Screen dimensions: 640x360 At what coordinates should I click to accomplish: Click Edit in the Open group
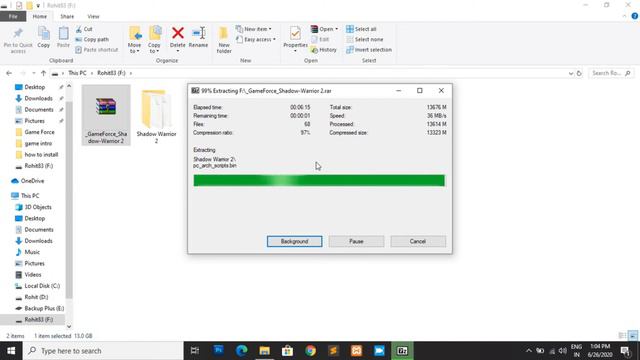(320, 39)
